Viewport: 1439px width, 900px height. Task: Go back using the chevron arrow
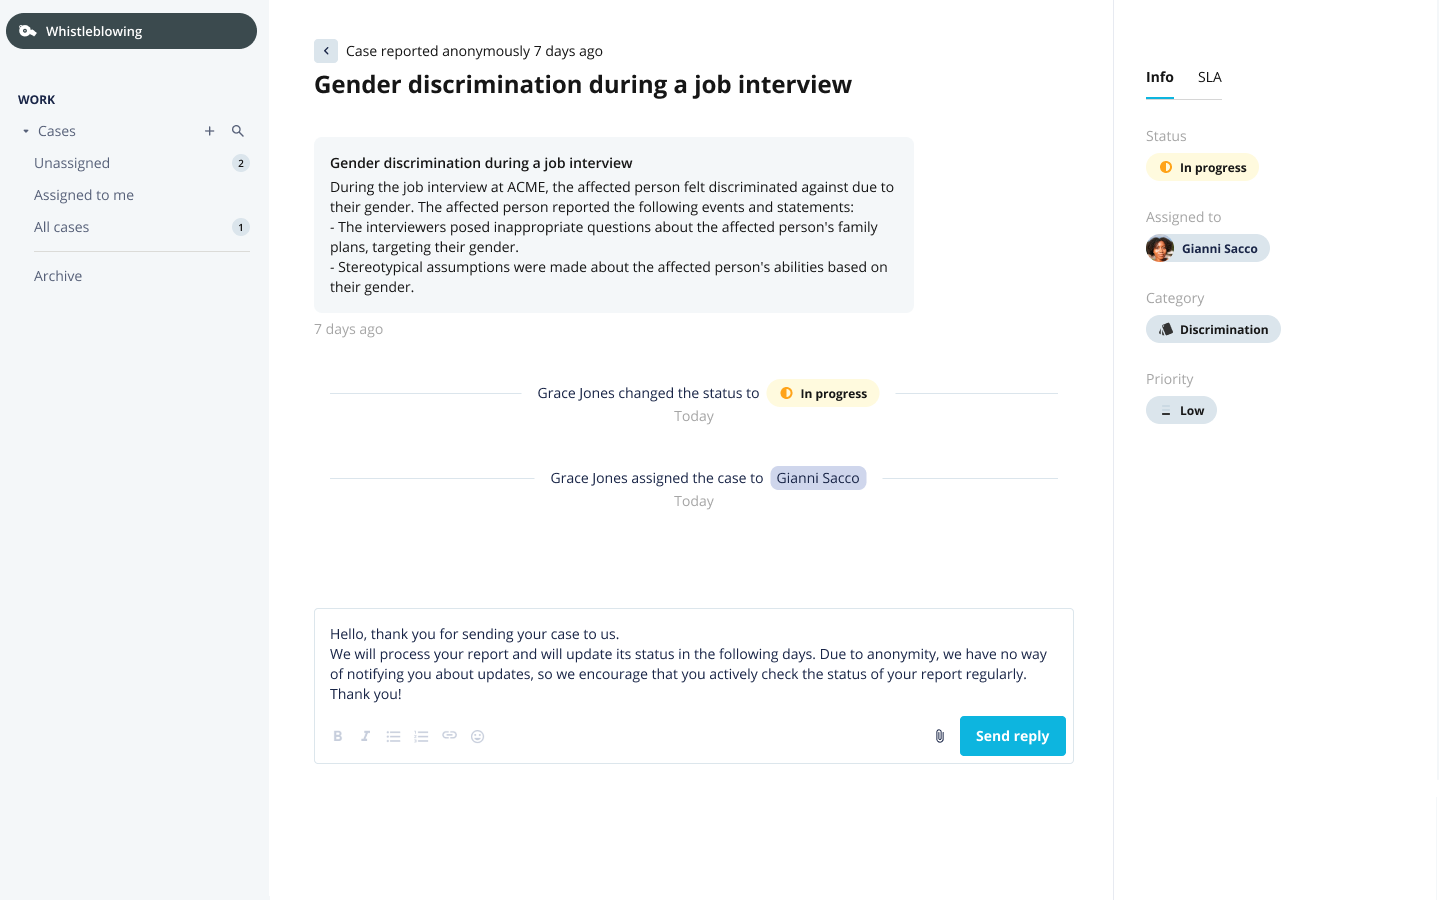326,51
